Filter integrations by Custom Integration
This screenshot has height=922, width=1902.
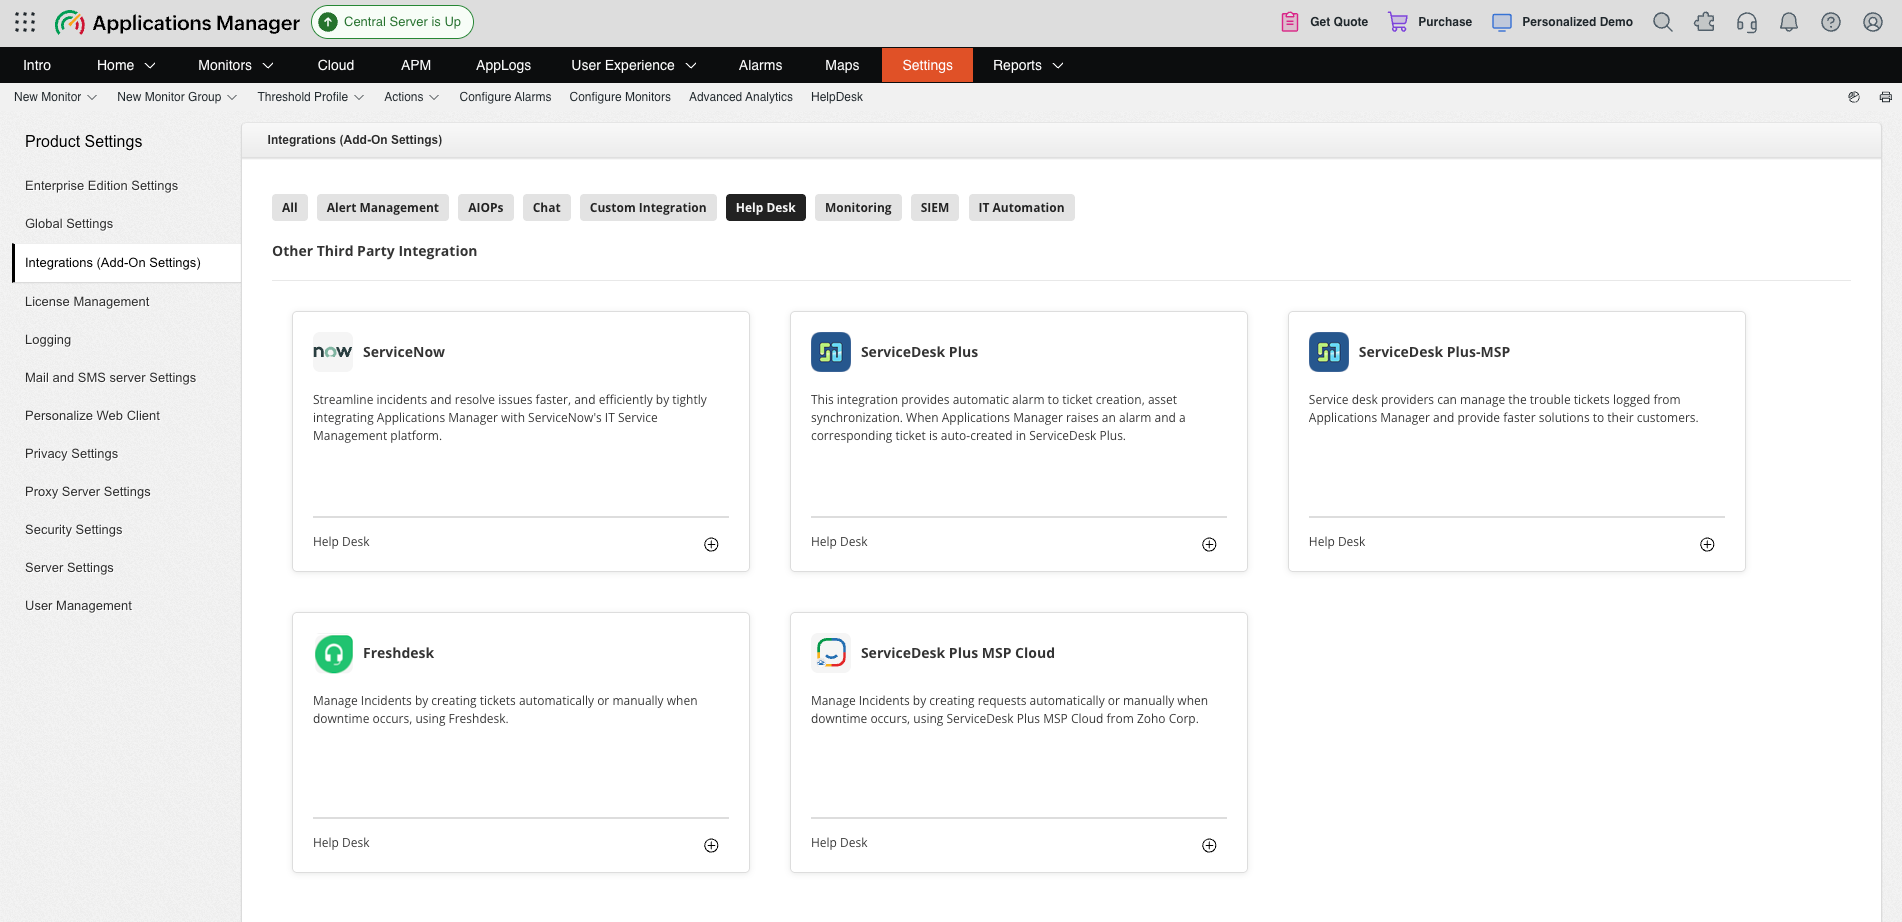[x=648, y=208]
